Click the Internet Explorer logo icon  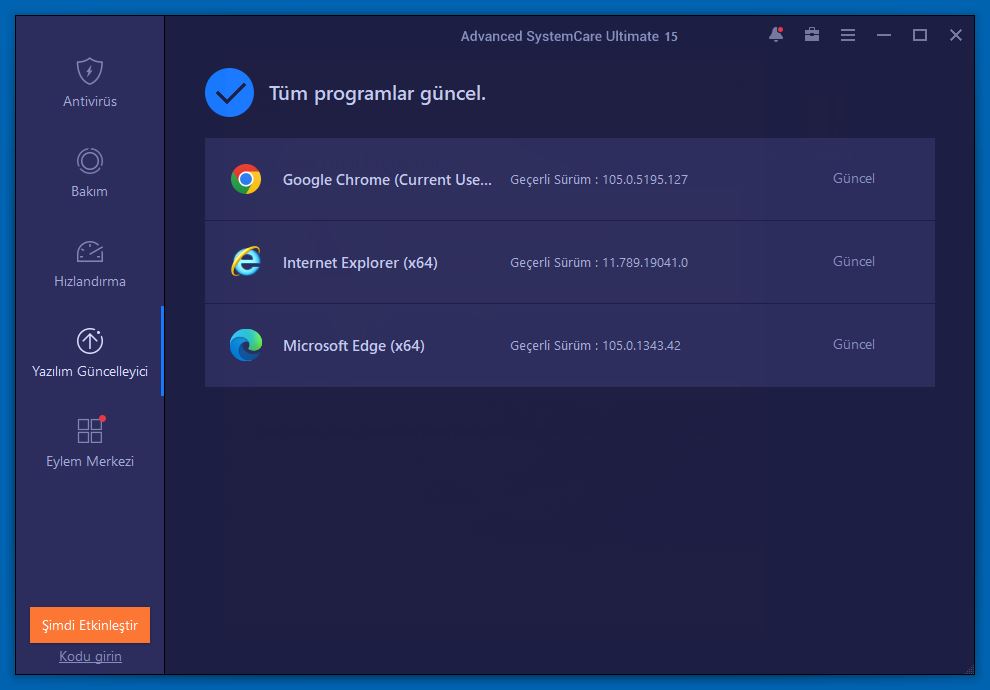click(246, 262)
